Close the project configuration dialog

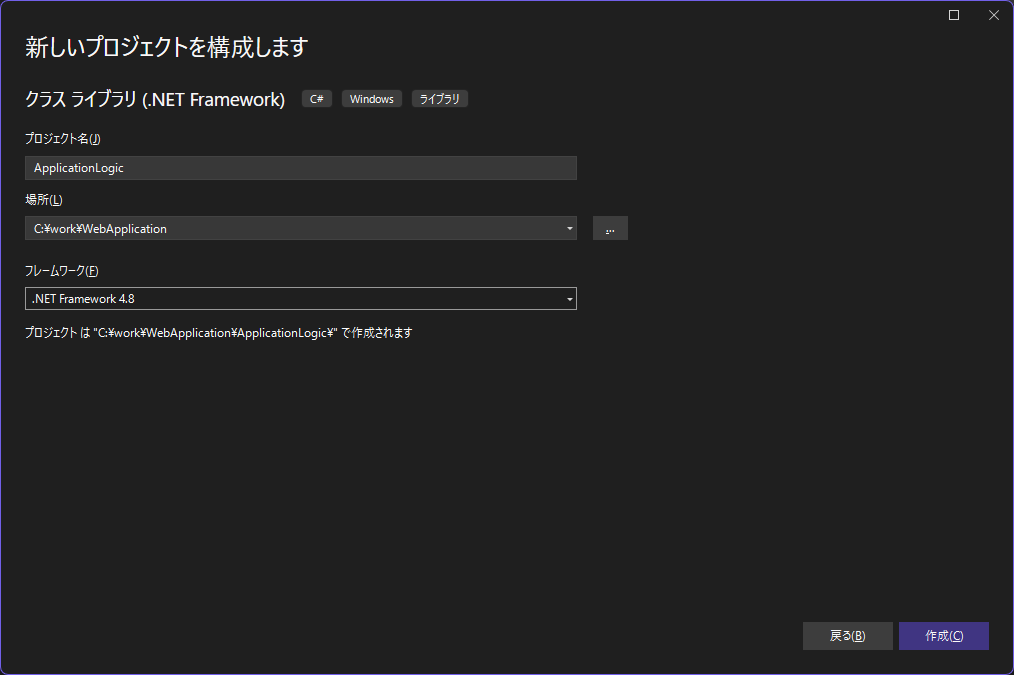[993, 15]
